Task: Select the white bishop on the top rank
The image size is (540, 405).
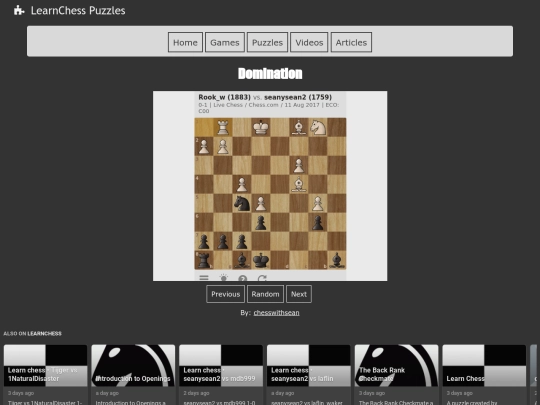Action: coord(299,127)
